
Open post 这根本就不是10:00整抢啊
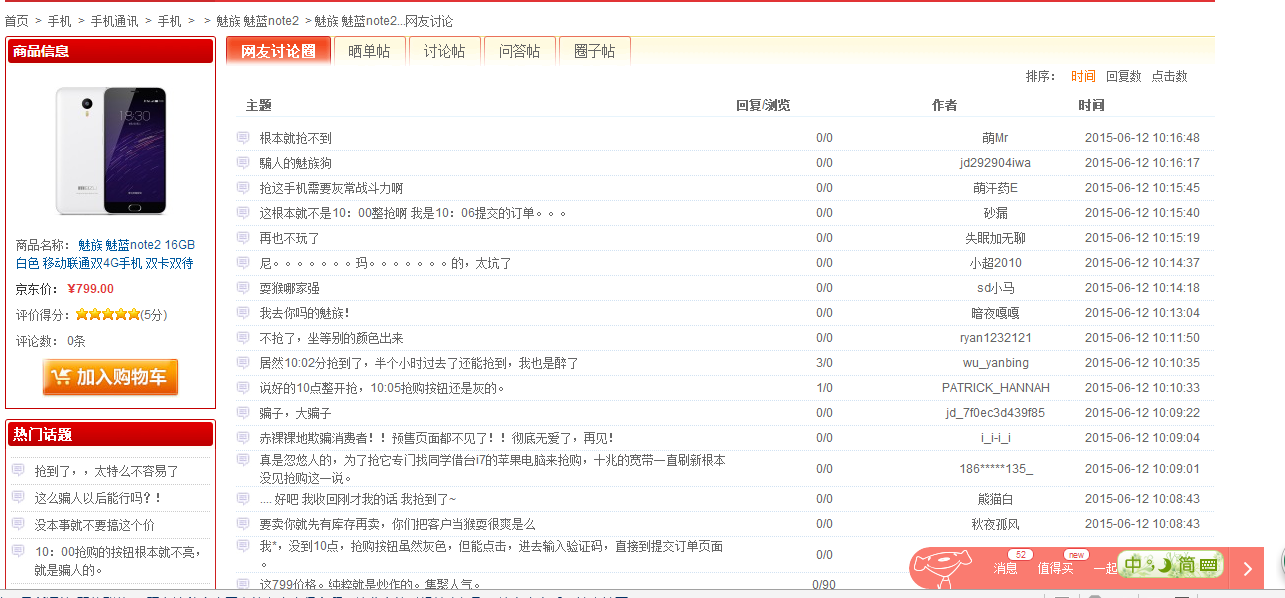pos(414,213)
